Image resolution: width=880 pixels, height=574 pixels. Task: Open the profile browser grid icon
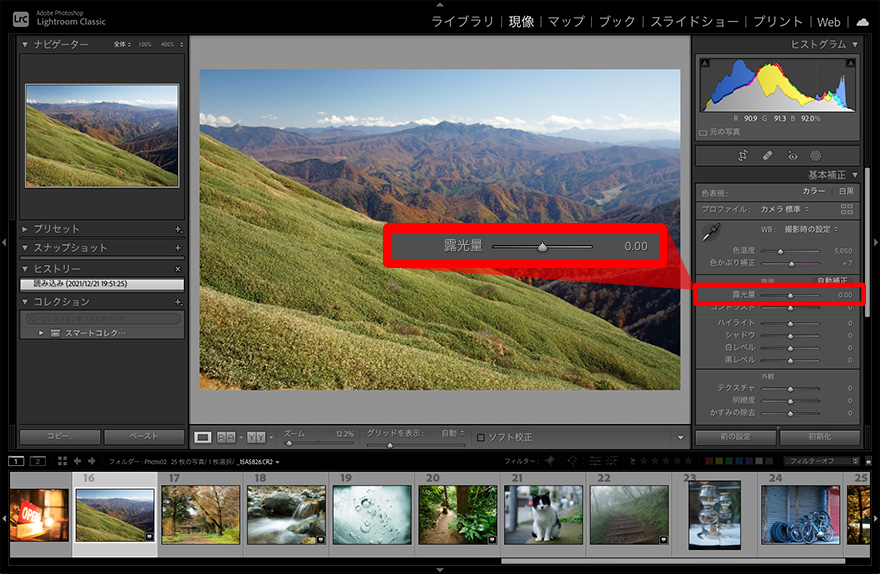[847, 209]
